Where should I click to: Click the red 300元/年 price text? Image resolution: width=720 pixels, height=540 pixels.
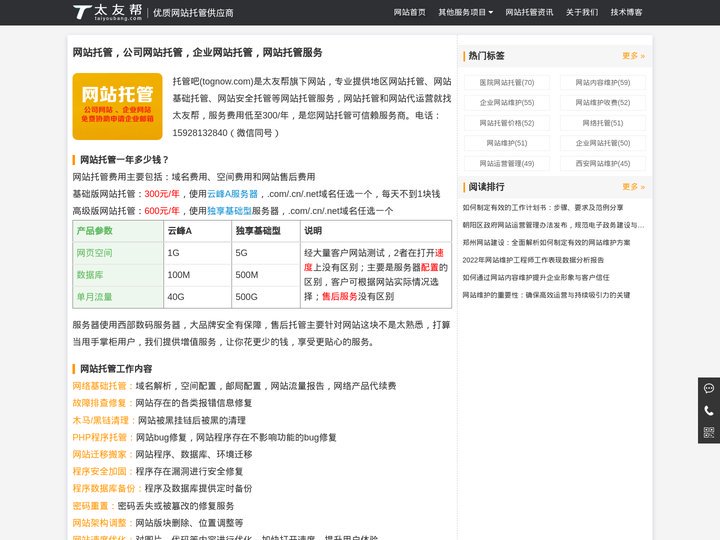[x=162, y=194]
